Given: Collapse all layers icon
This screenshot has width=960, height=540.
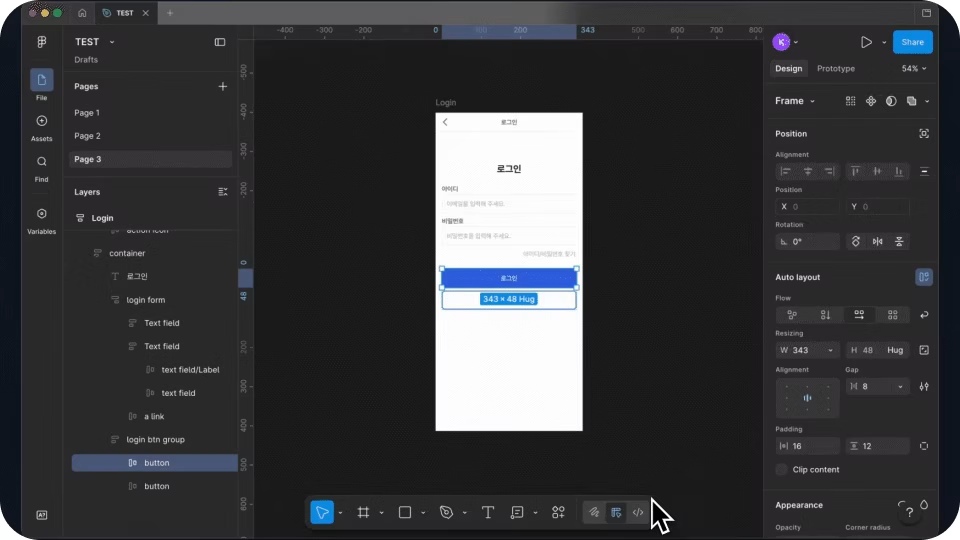Looking at the screenshot, I should (x=223, y=192).
